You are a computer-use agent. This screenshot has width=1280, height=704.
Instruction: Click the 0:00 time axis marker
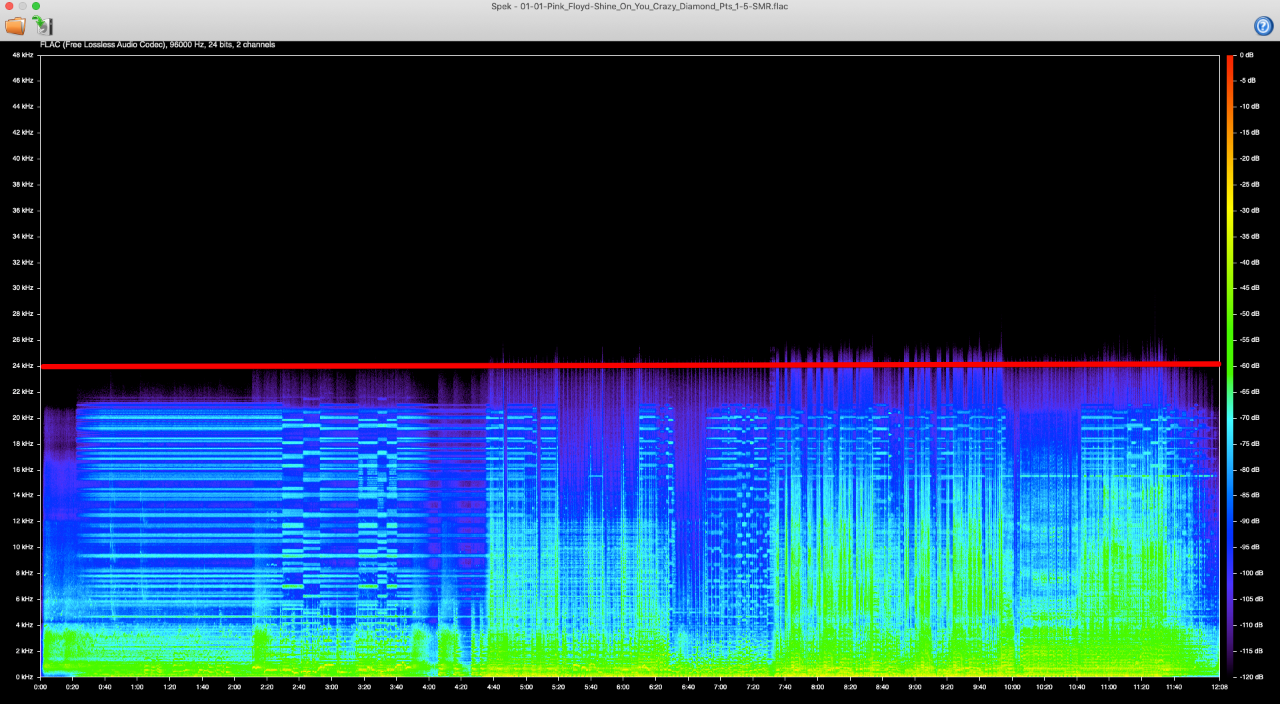[41, 687]
